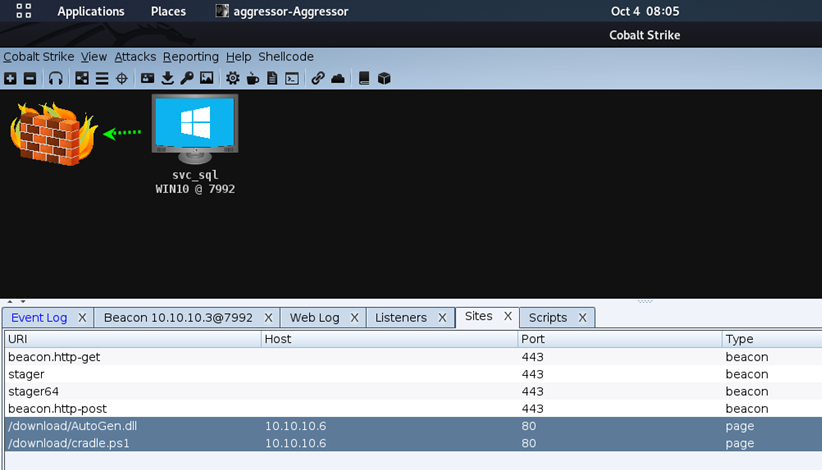This screenshot has height=470, width=822.
Task: Close the Event Log tab
Action: pyautogui.click(x=82, y=318)
